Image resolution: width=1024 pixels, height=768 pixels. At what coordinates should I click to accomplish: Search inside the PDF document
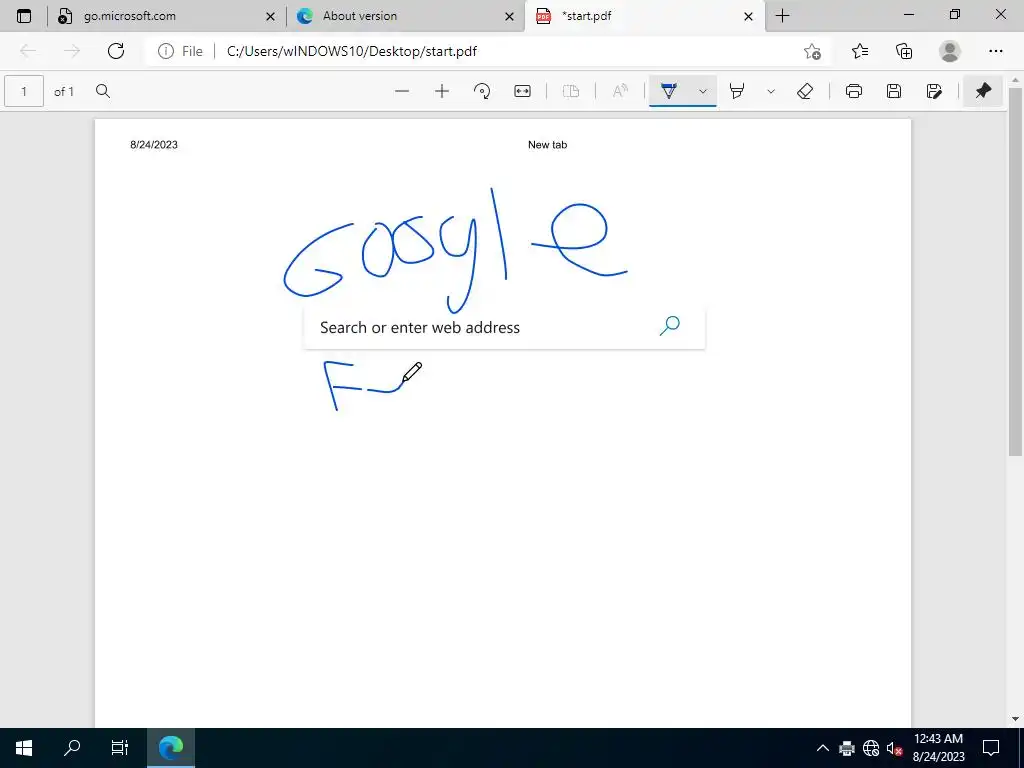pos(103,91)
